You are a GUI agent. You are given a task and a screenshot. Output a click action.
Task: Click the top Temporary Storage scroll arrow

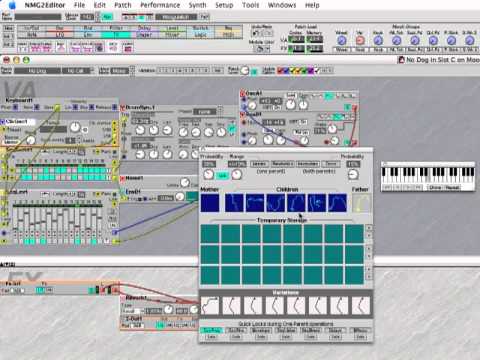[x=369, y=228]
